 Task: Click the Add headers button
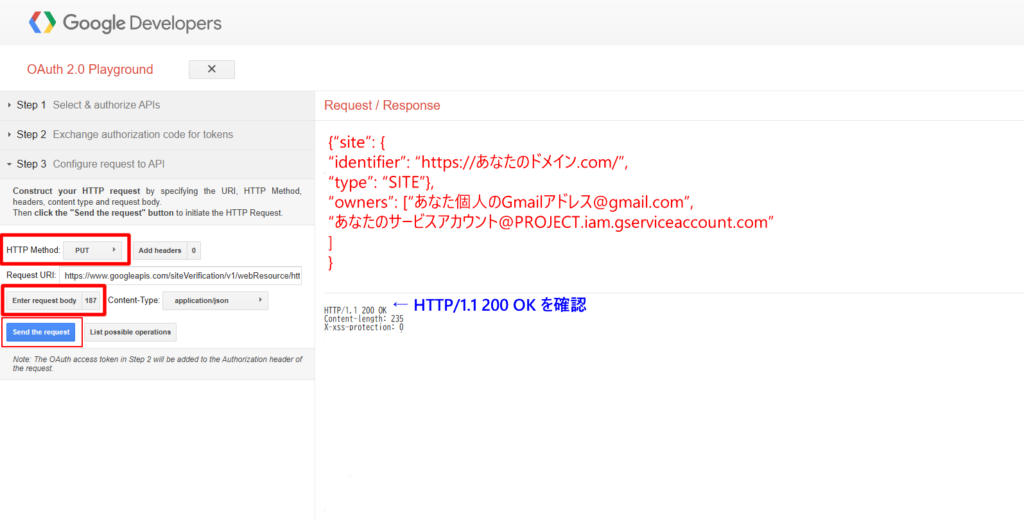pos(167,250)
